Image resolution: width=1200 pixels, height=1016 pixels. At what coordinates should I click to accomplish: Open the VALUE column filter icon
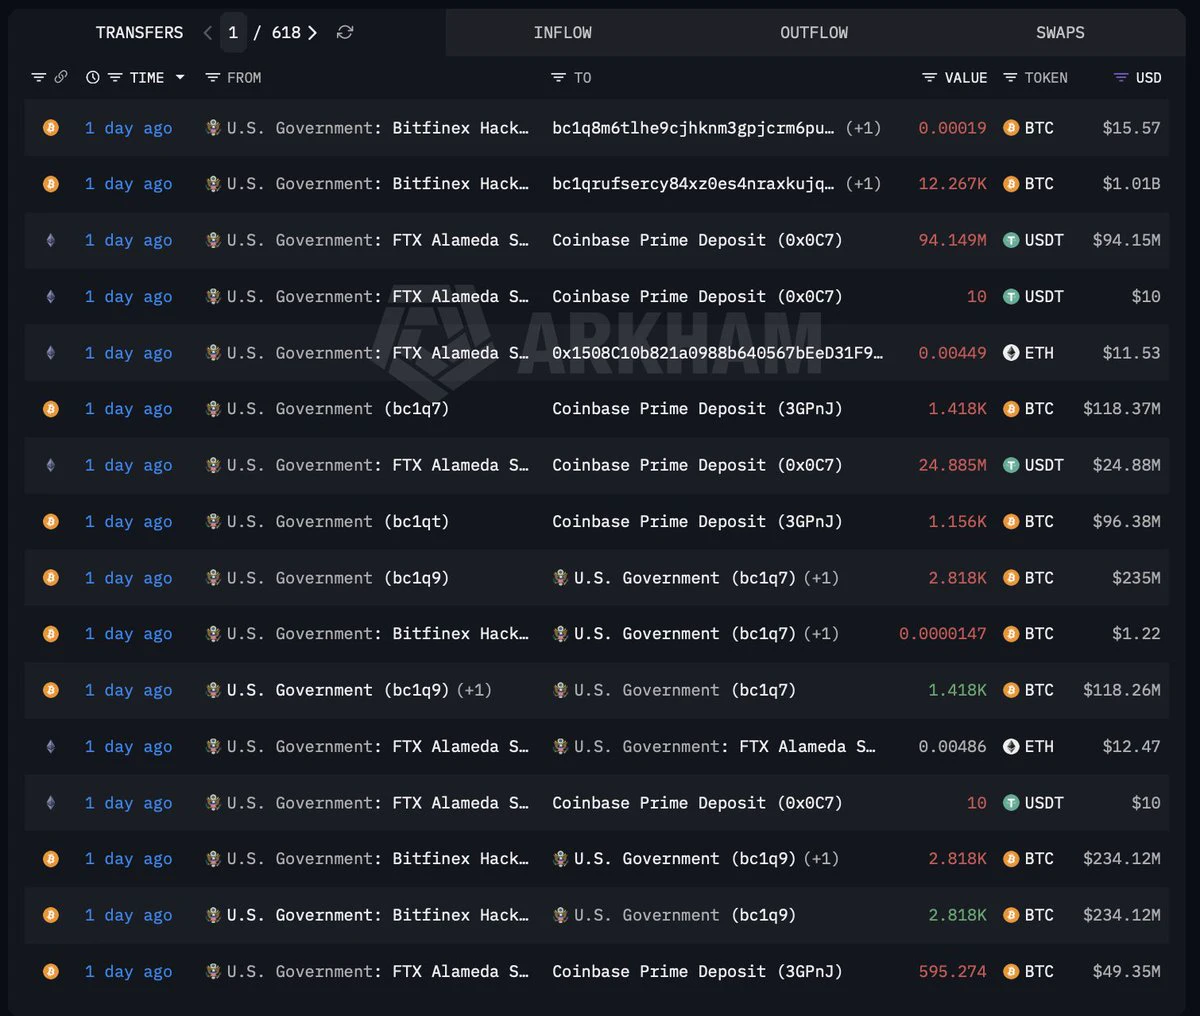tap(929, 77)
